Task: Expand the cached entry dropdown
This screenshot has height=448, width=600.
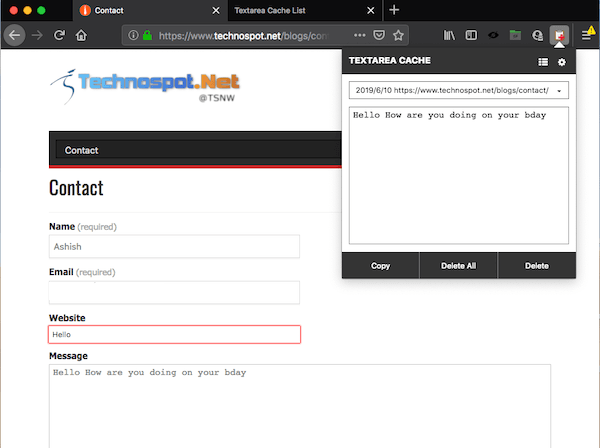Action: 459,90
